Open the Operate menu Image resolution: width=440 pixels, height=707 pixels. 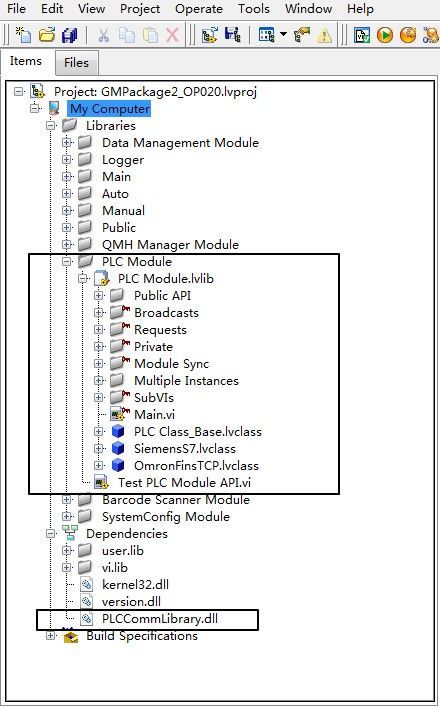pyautogui.click(x=199, y=9)
